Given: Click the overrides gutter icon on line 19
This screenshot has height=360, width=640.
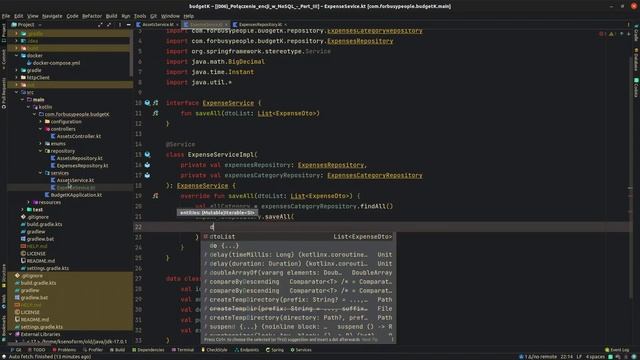Looking at the screenshot, I should [x=156, y=196].
